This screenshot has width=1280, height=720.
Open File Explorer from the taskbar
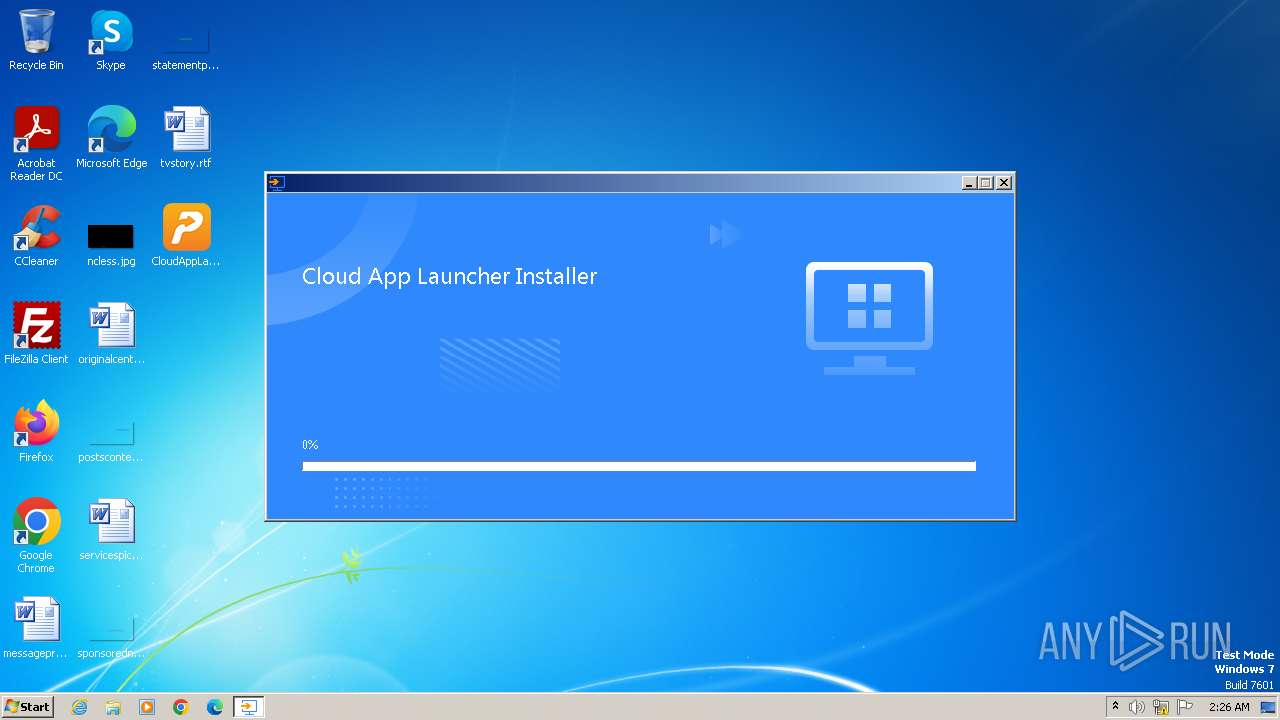pos(113,706)
